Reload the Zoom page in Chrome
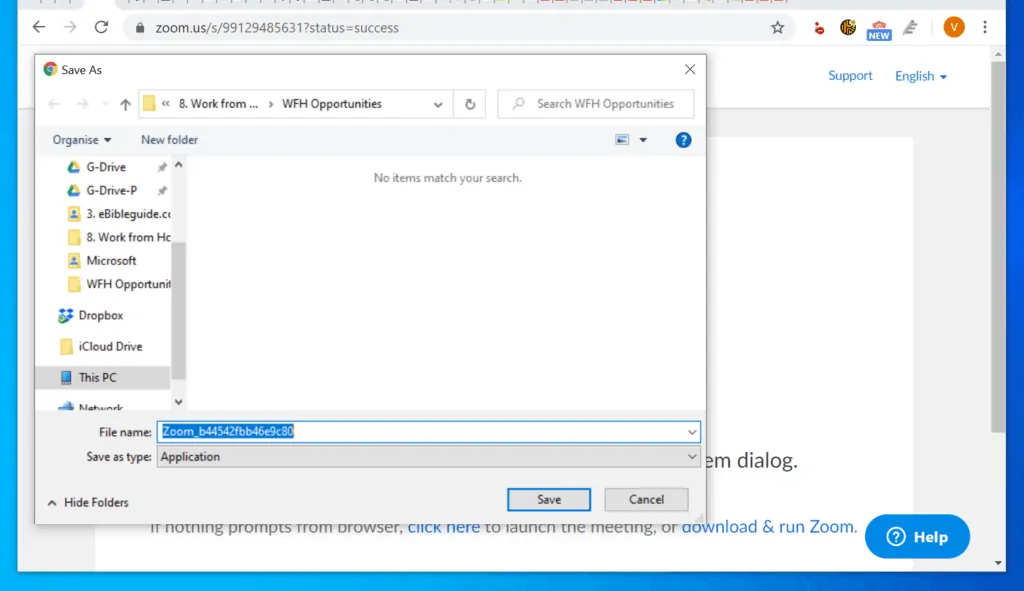Image resolution: width=1024 pixels, height=591 pixels. coord(101,27)
